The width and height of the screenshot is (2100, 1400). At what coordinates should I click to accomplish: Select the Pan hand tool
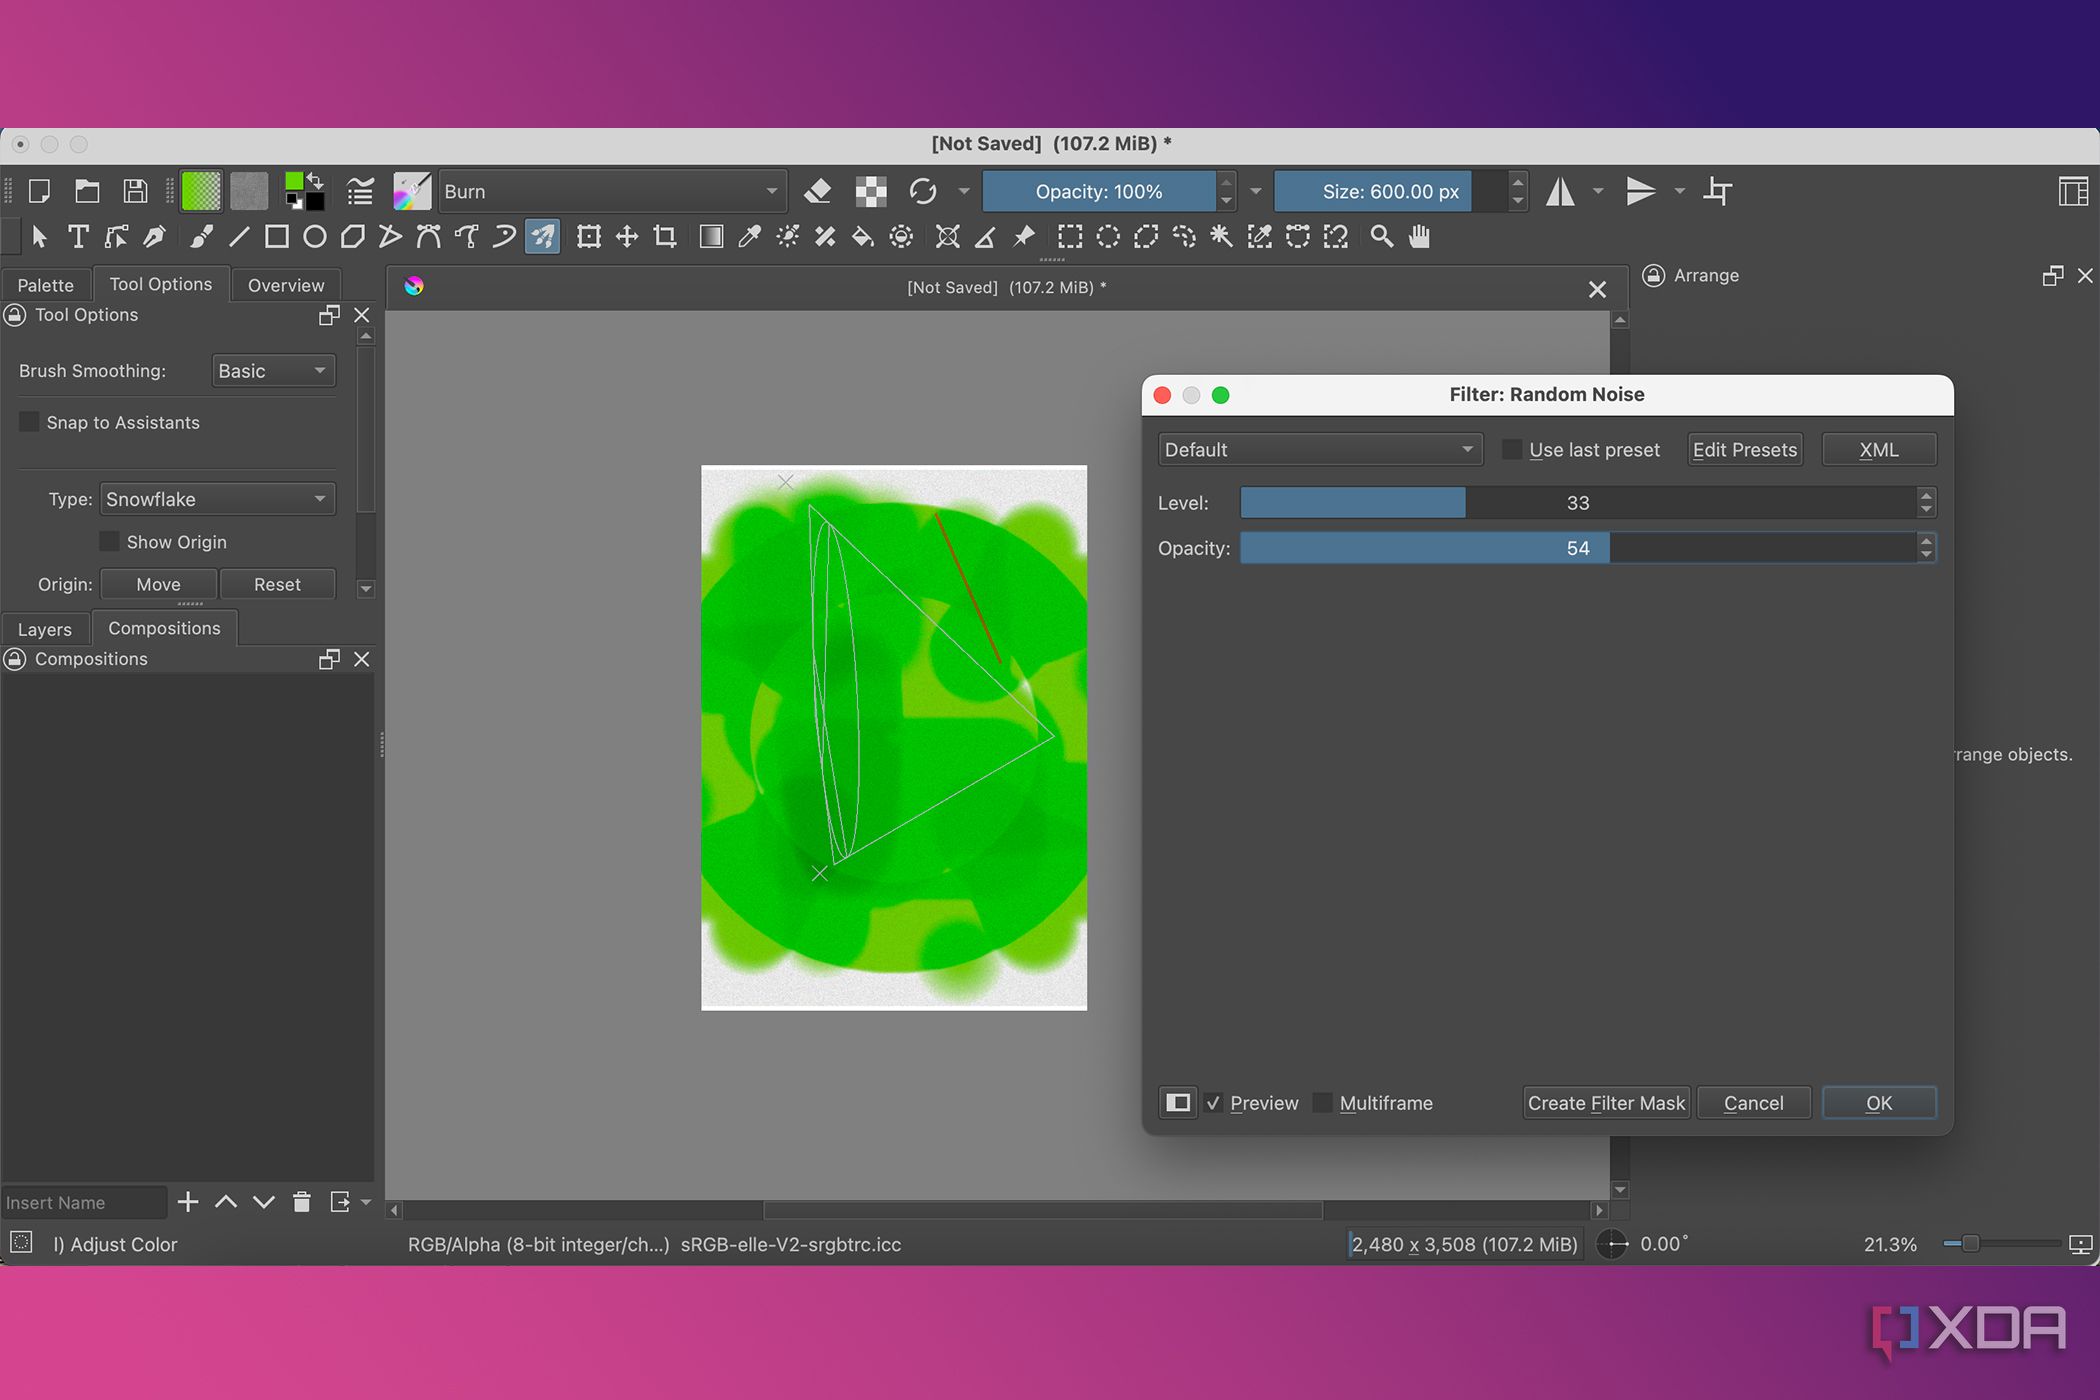coord(1420,237)
